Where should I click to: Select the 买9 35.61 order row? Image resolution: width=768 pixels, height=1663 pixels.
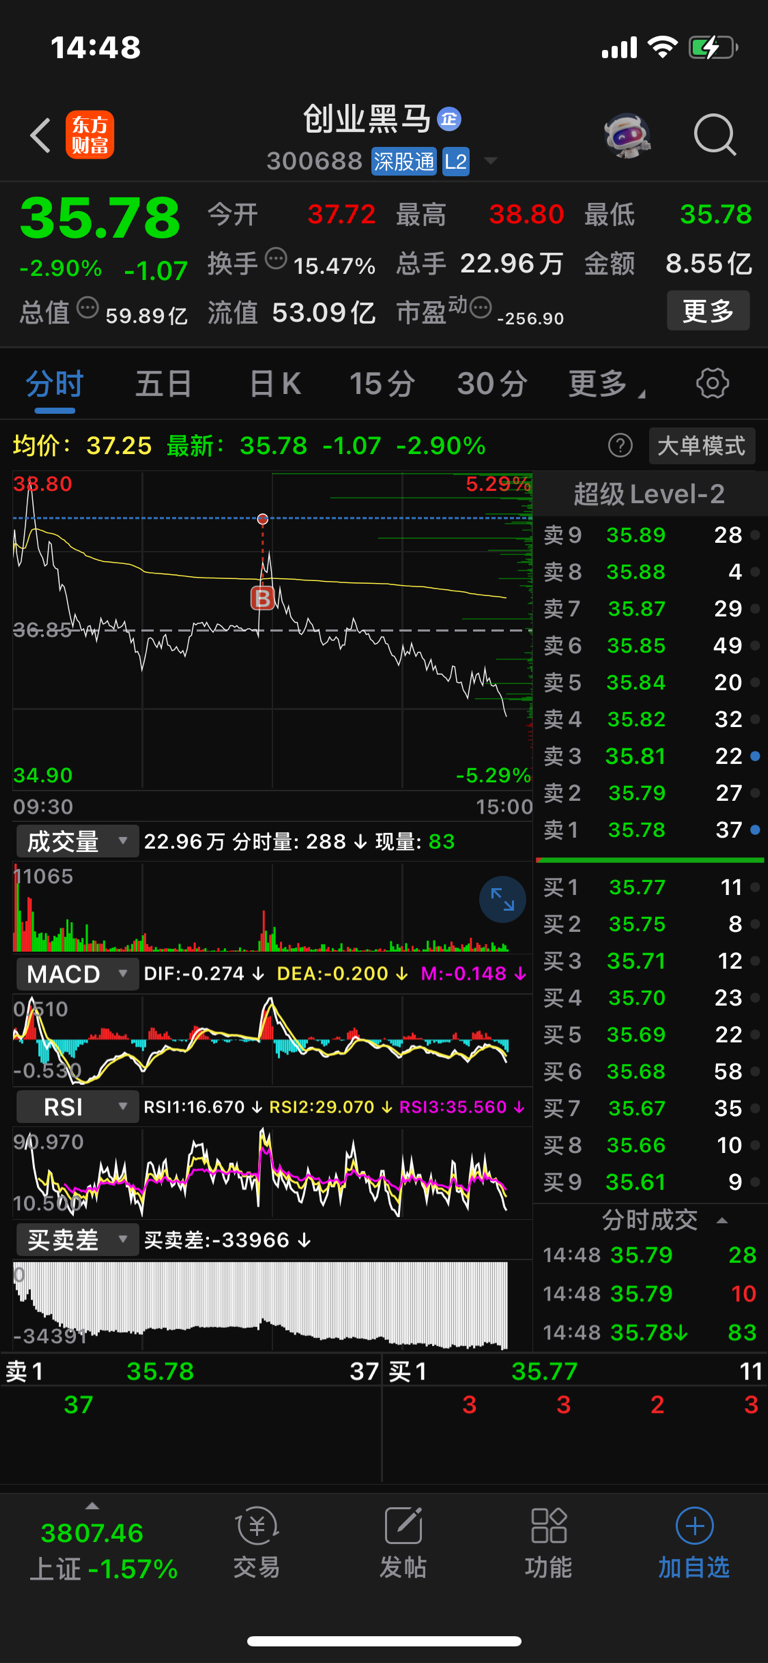point(651,1182)
